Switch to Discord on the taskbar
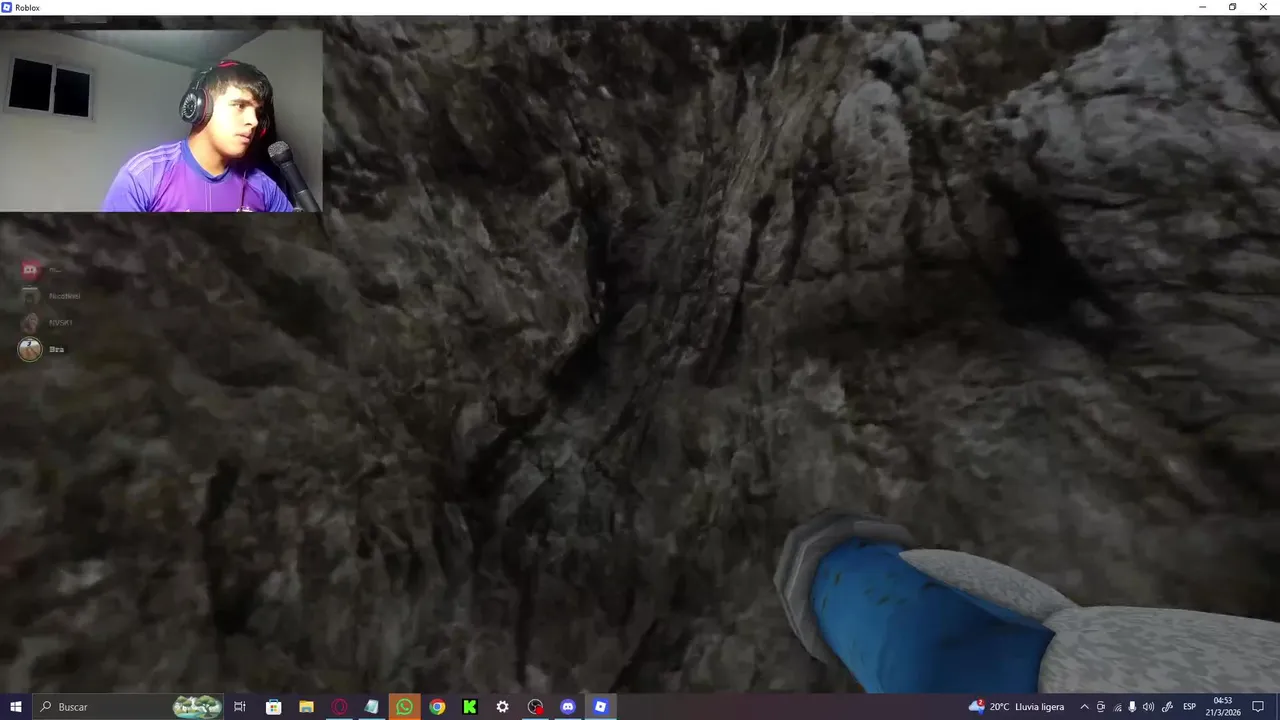 point(568,707)
